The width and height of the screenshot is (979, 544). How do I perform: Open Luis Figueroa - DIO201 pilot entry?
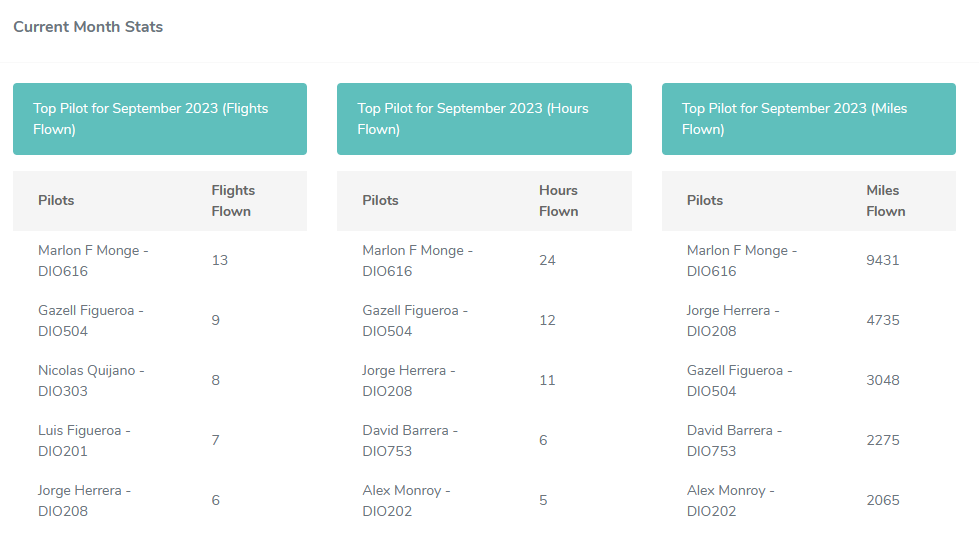[x=84, y=441]
